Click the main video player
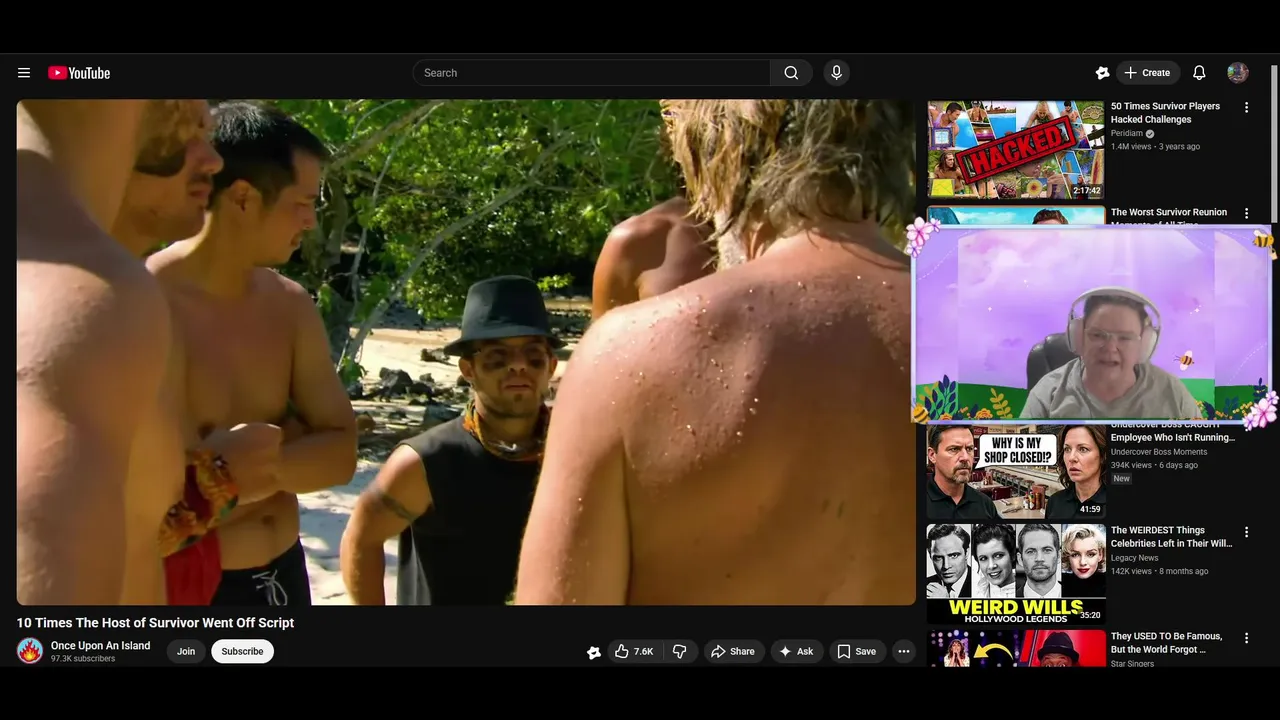This screenshot has width=1280, height=720. [466, 352]
